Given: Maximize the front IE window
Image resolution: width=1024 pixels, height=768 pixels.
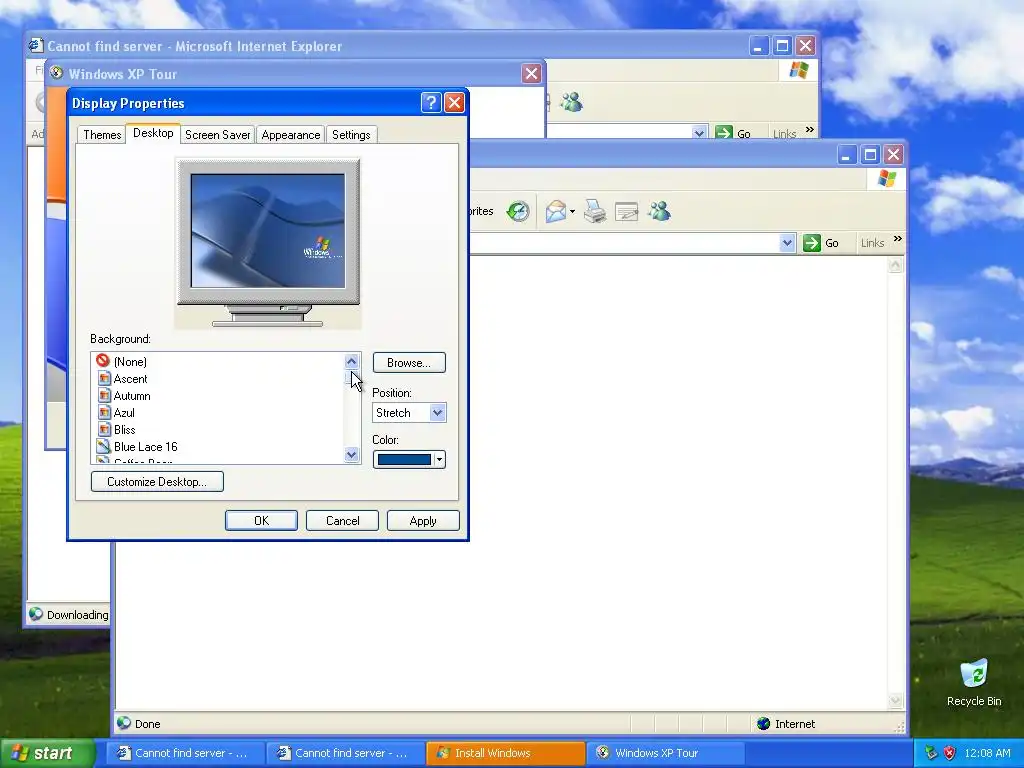Looking at the screenshot, I should (x=870, y=155).
